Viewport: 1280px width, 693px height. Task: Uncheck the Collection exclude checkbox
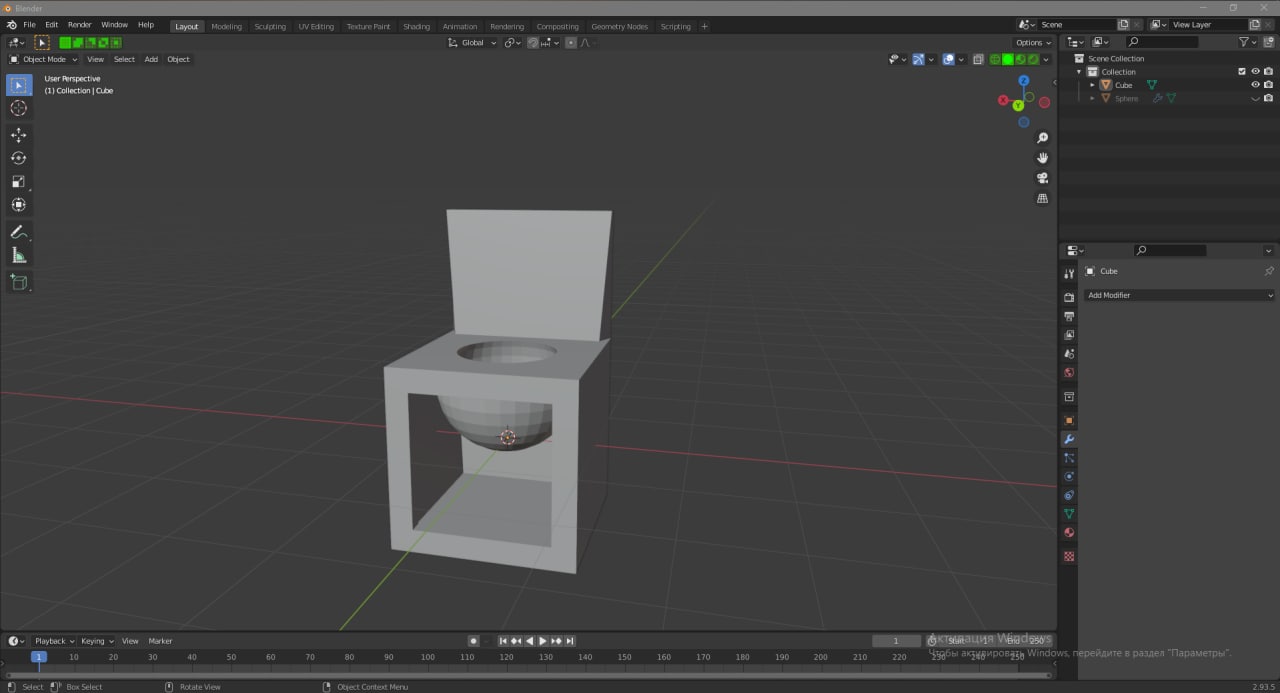(x=1242, y=72)
